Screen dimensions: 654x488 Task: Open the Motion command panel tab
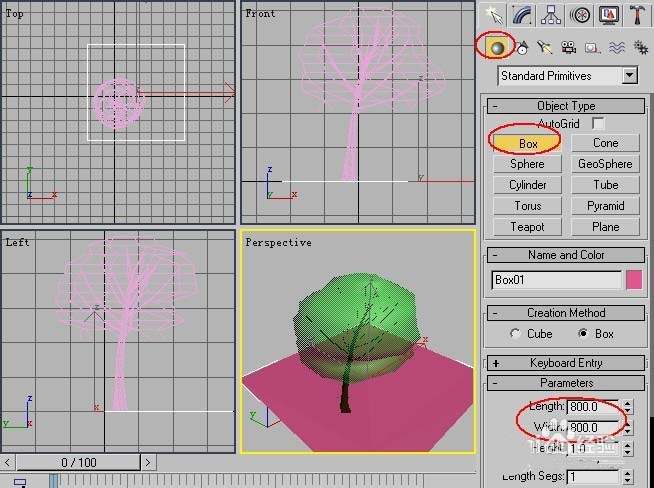(x=580, y=15)
